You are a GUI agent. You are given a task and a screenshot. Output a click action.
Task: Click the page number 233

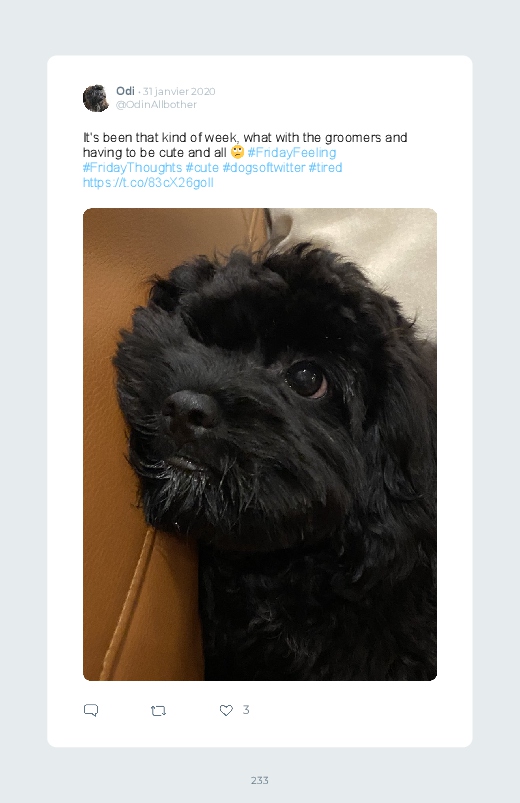tap(260, 780)
